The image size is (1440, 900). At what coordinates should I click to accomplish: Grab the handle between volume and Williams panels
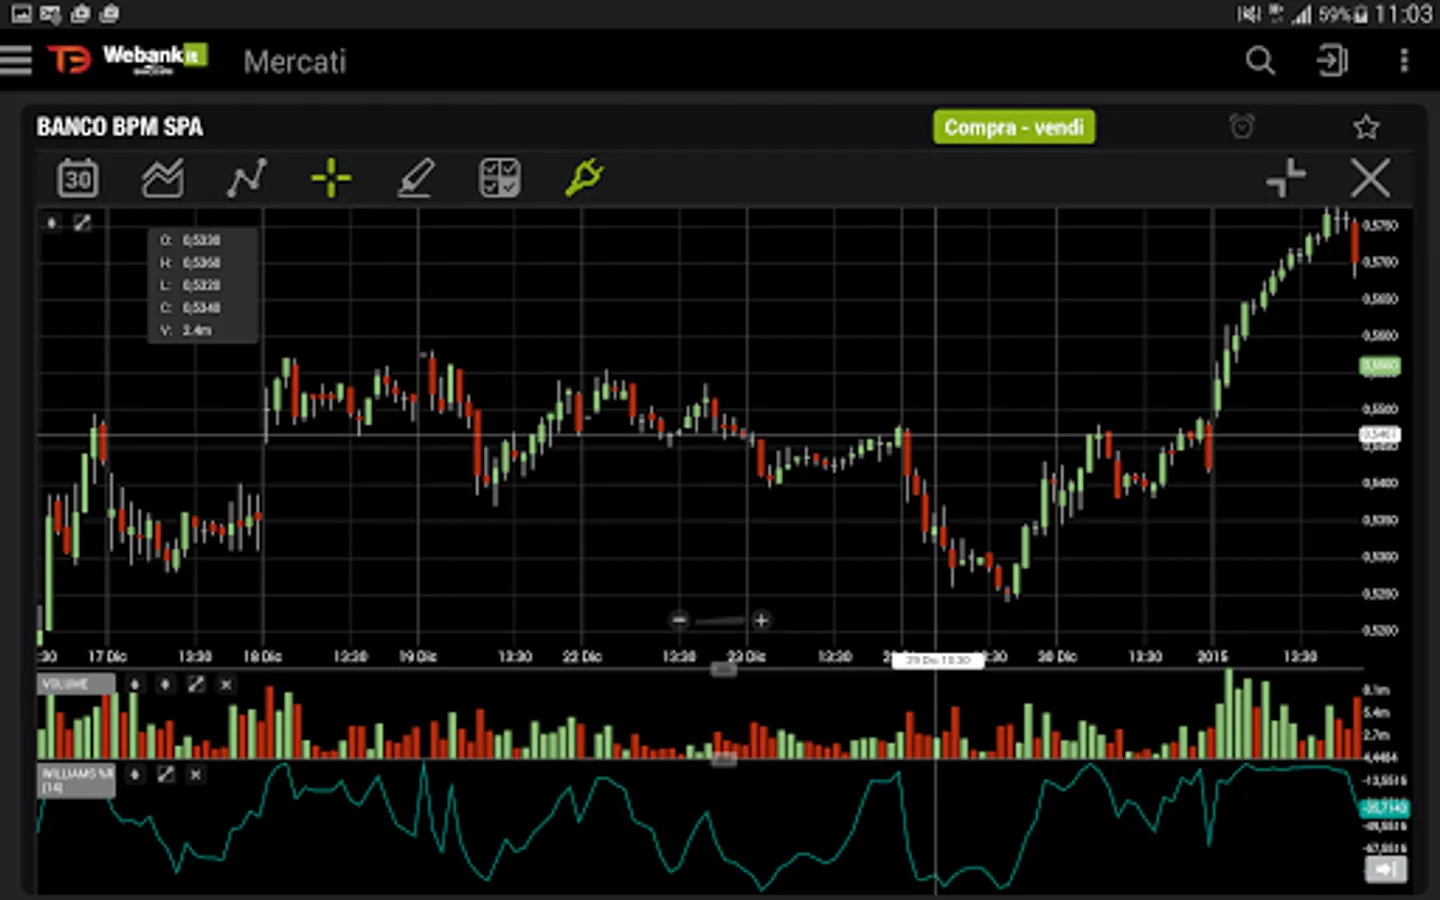tap(724, 760)
